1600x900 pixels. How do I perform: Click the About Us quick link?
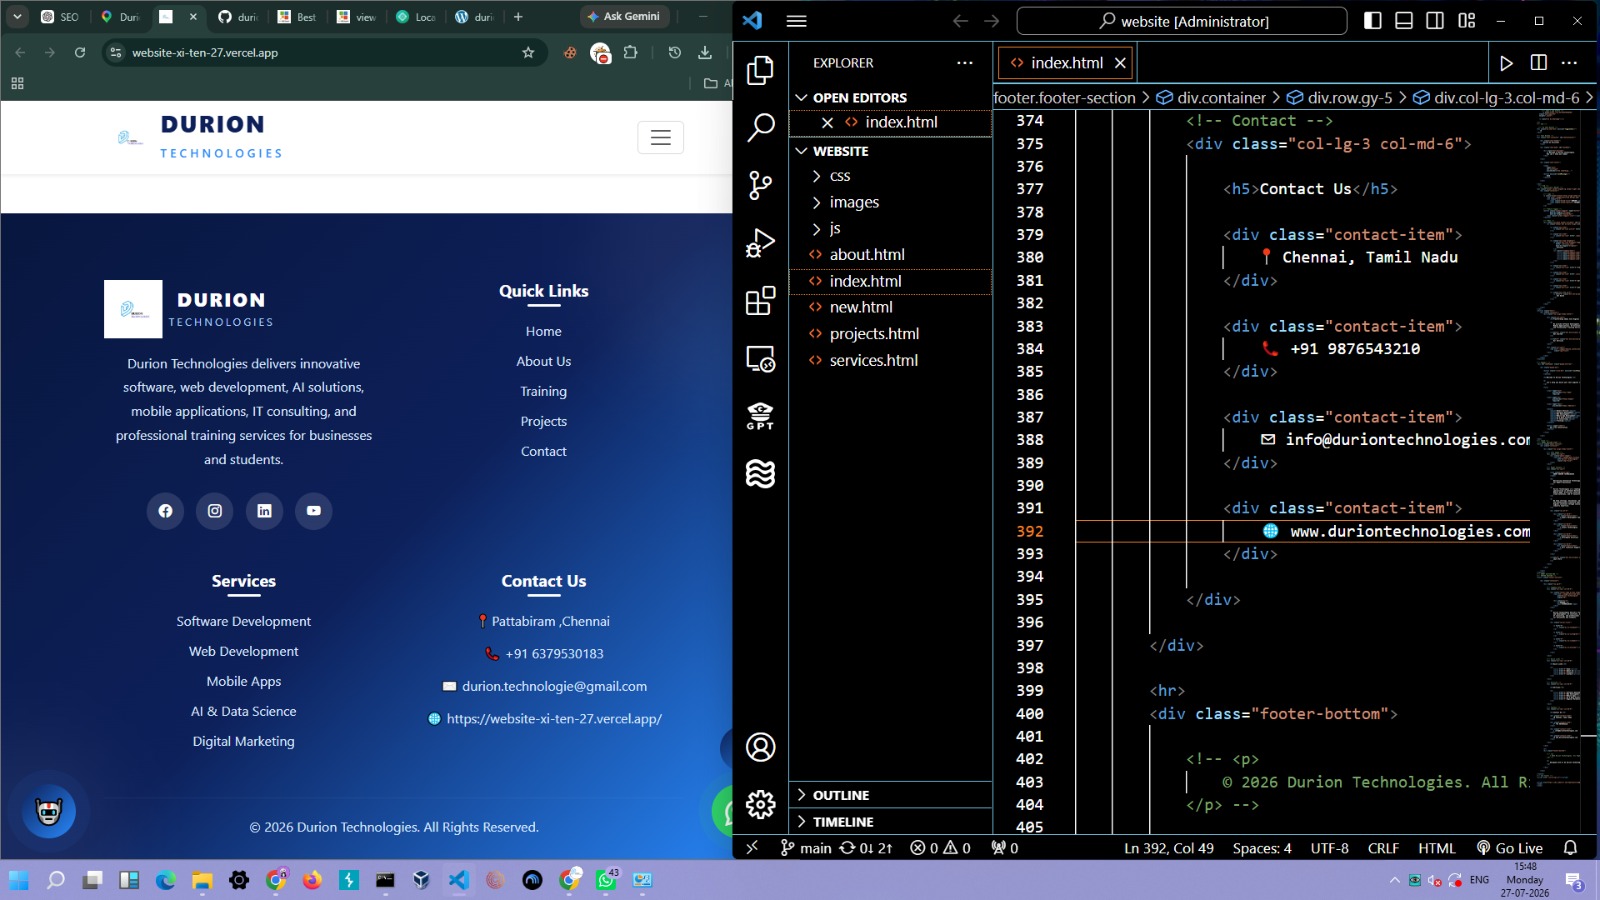[x=544, y=362]
